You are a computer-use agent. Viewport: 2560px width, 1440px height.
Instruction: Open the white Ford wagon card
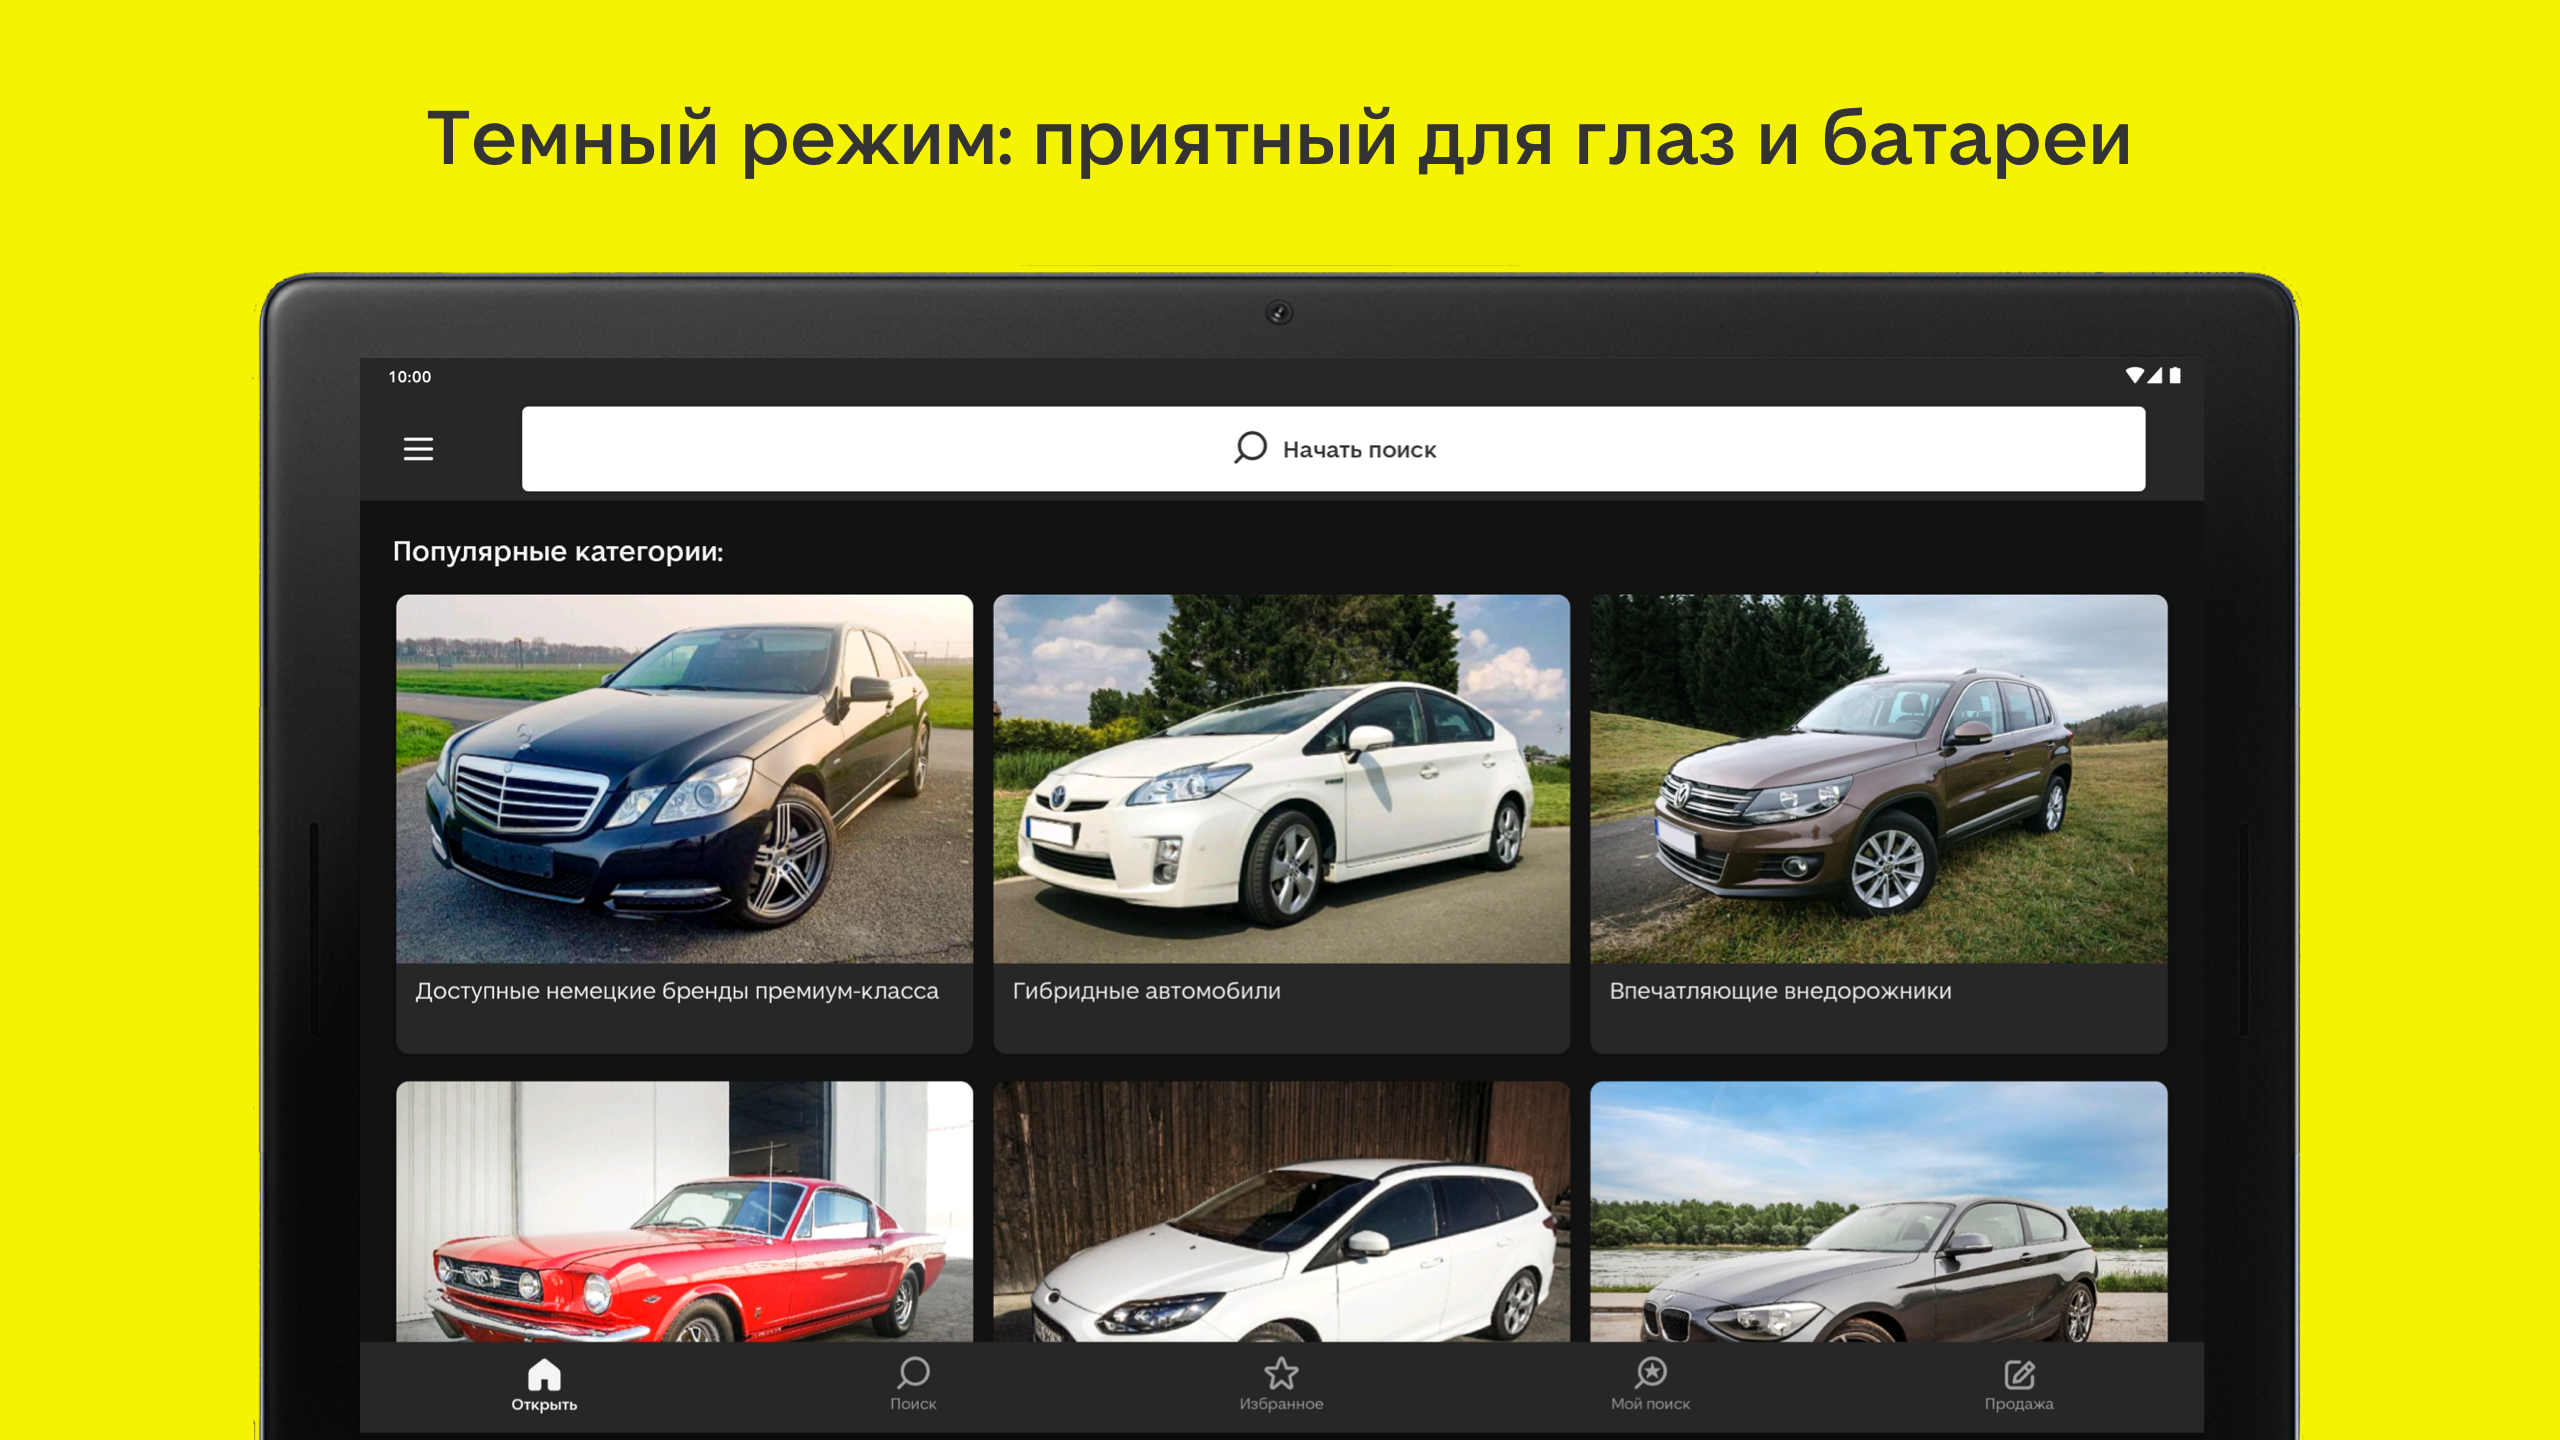pyautogui.click(x=1281, y=1211)
